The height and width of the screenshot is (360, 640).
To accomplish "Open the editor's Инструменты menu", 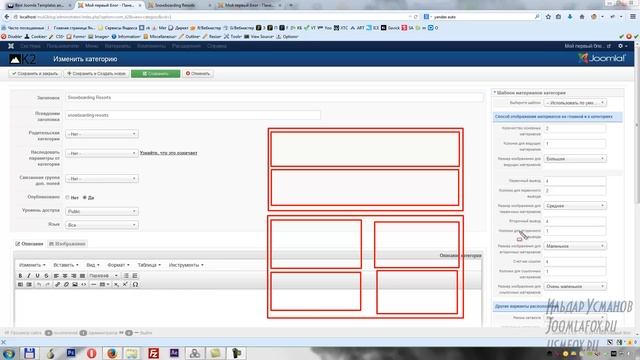I will coord(186,265).
